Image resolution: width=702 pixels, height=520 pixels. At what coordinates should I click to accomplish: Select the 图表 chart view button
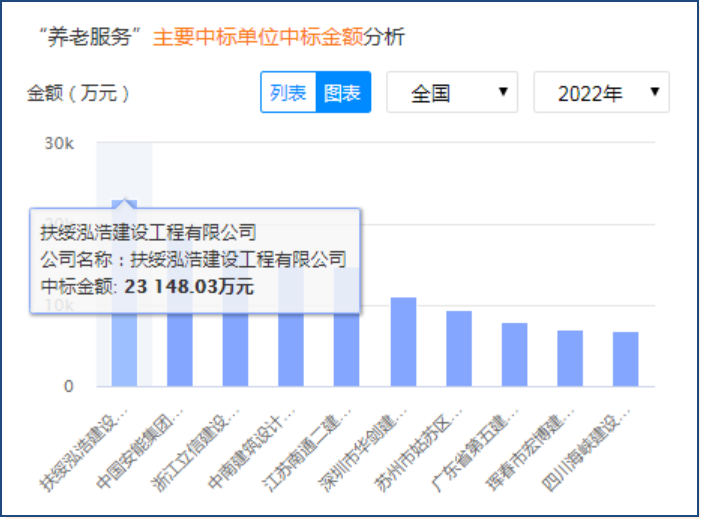pyautogui.click(x=343, y=93)
